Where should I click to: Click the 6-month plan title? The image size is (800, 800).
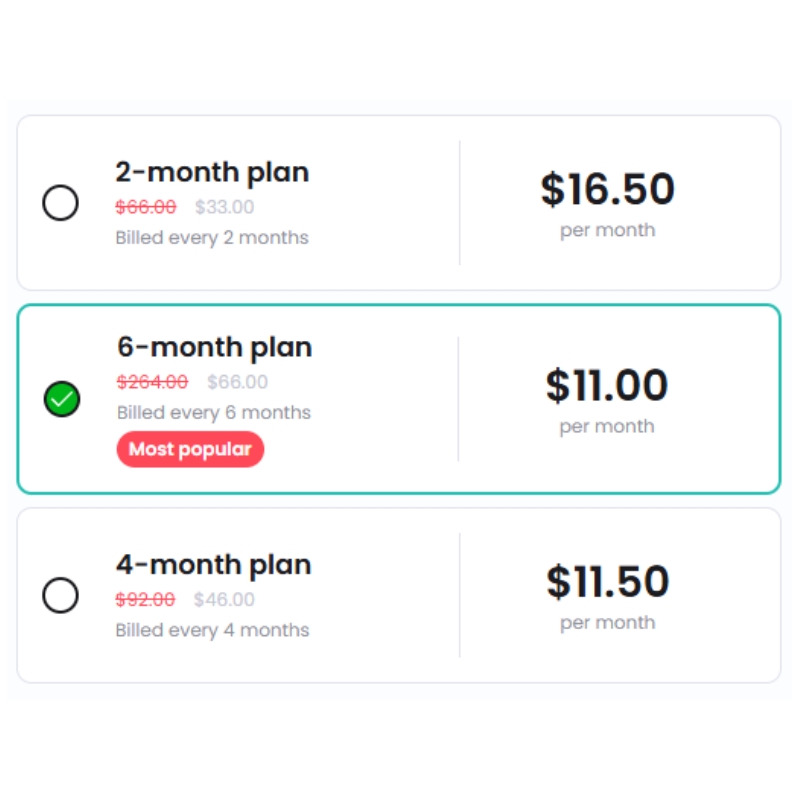(214, 347)
